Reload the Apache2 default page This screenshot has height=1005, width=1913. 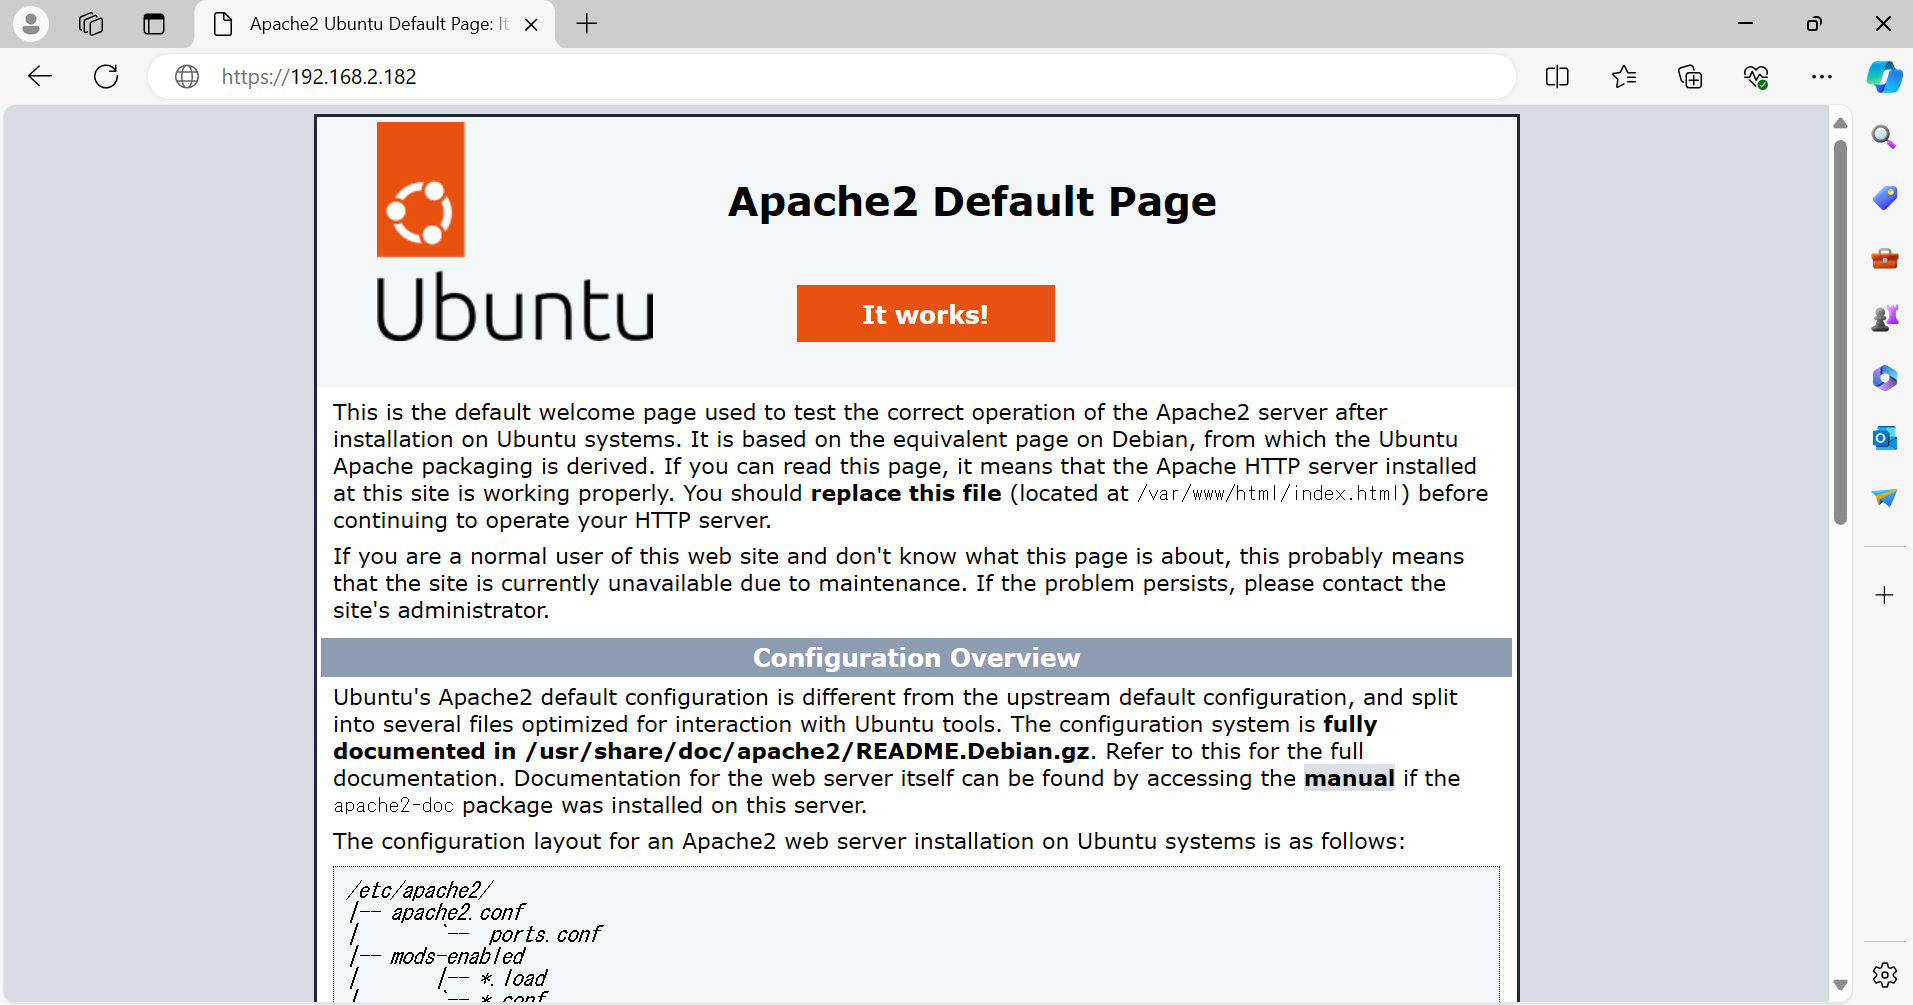pos(105,76)
